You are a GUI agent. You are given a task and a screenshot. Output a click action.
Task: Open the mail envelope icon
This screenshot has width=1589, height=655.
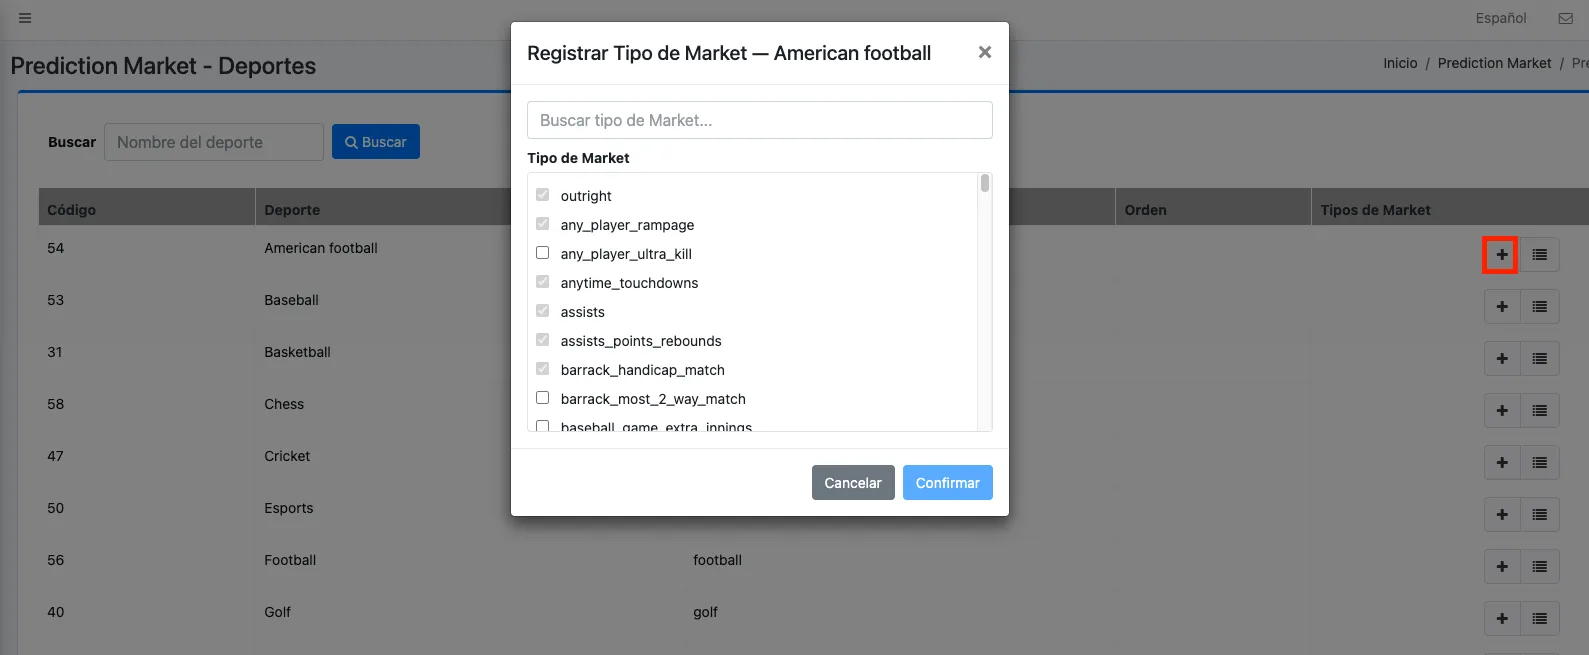tap(1565, 18)
